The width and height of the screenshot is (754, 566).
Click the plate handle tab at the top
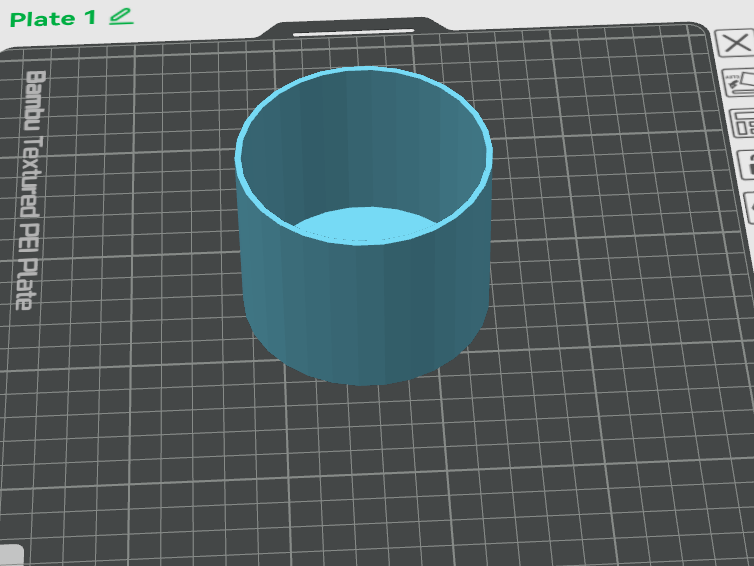354,27
